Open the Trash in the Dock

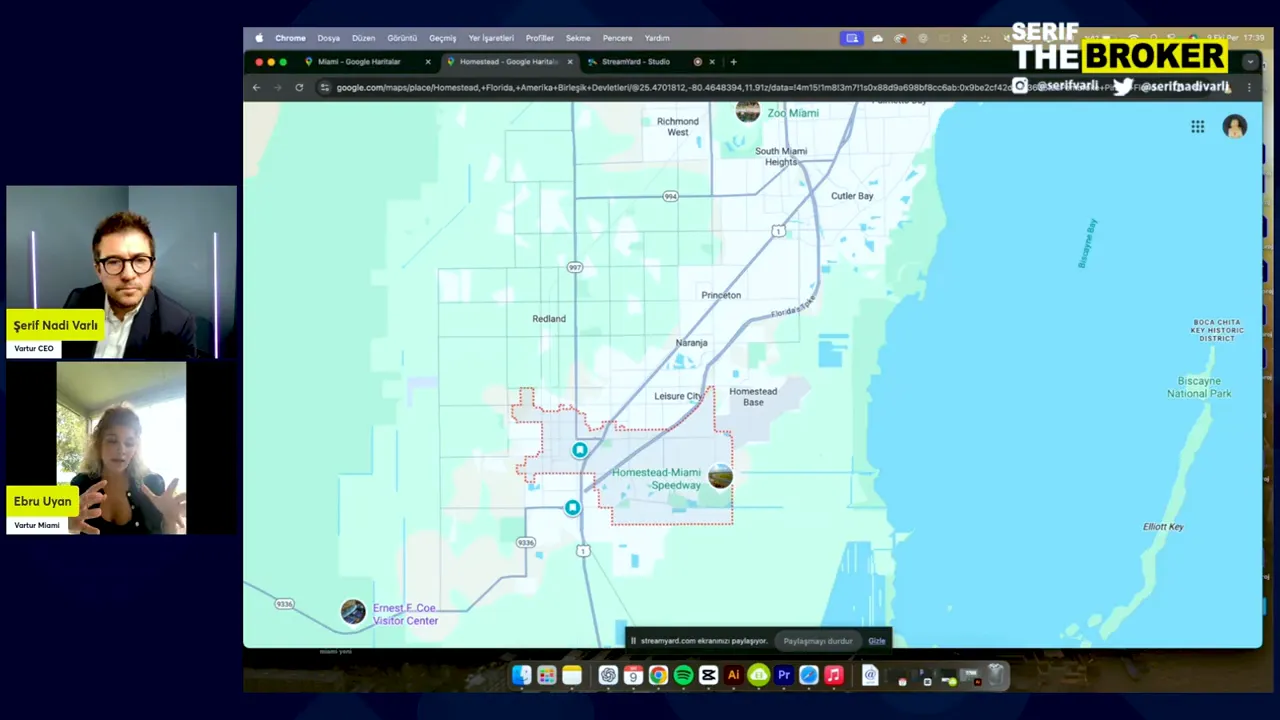(996, 676)
